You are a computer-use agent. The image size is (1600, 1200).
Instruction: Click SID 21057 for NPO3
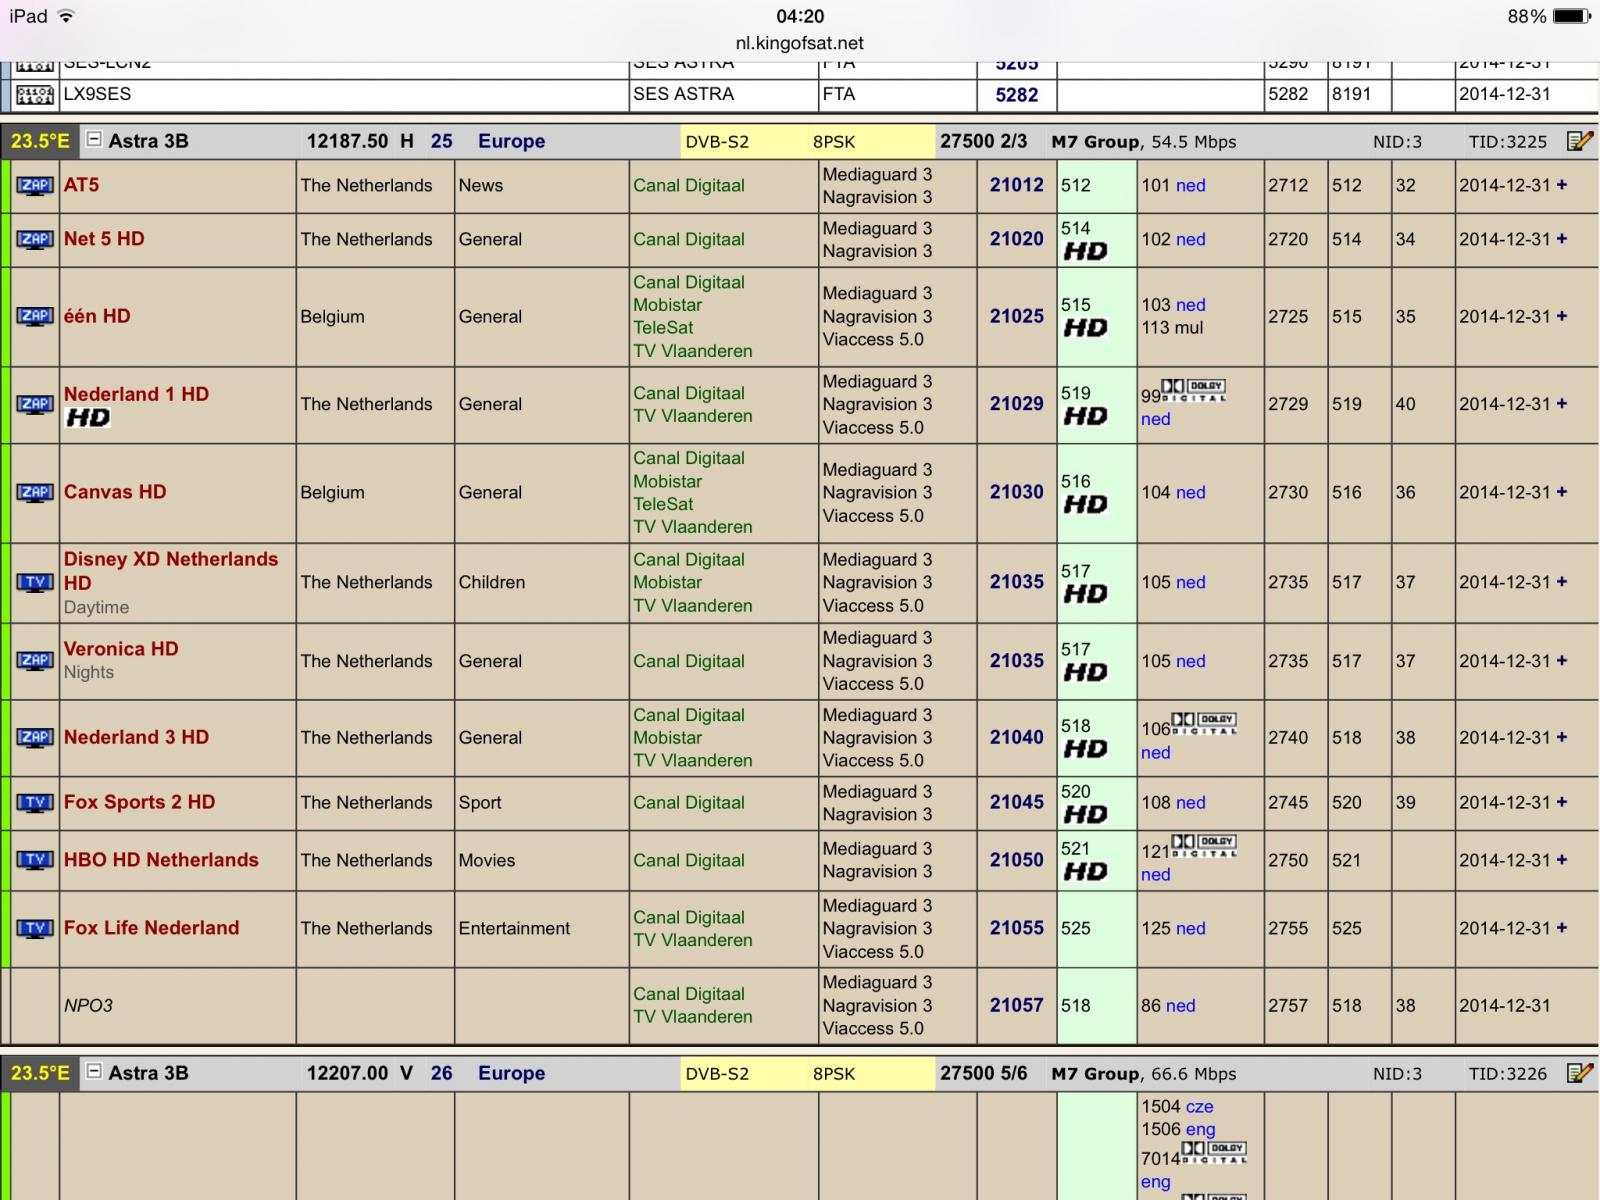[x=1016, y=1005]
